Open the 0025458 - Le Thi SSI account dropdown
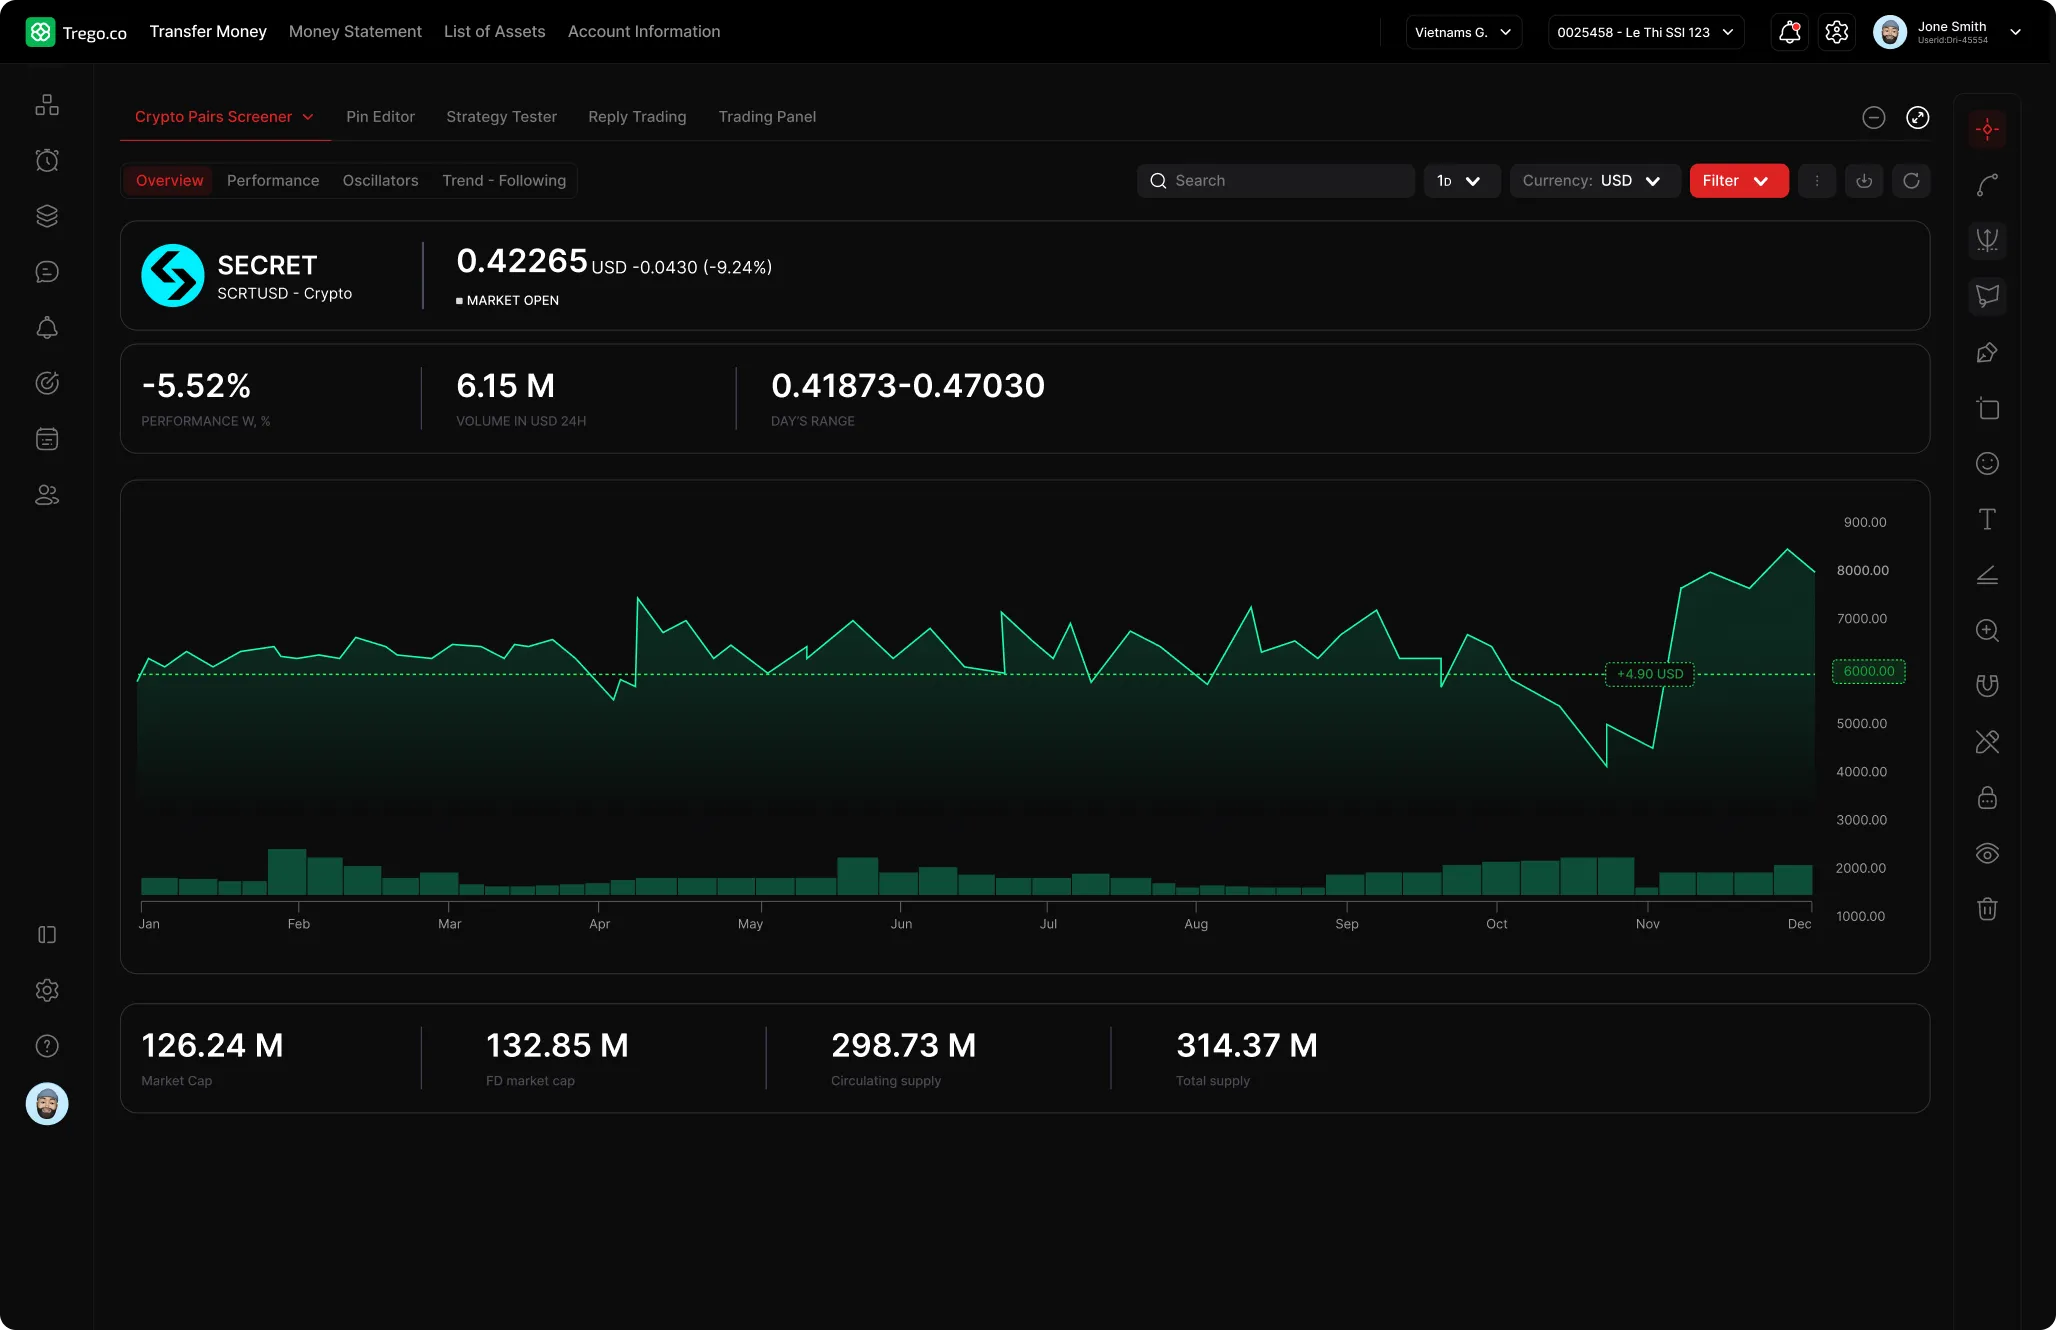 [x=1645, y=31]
